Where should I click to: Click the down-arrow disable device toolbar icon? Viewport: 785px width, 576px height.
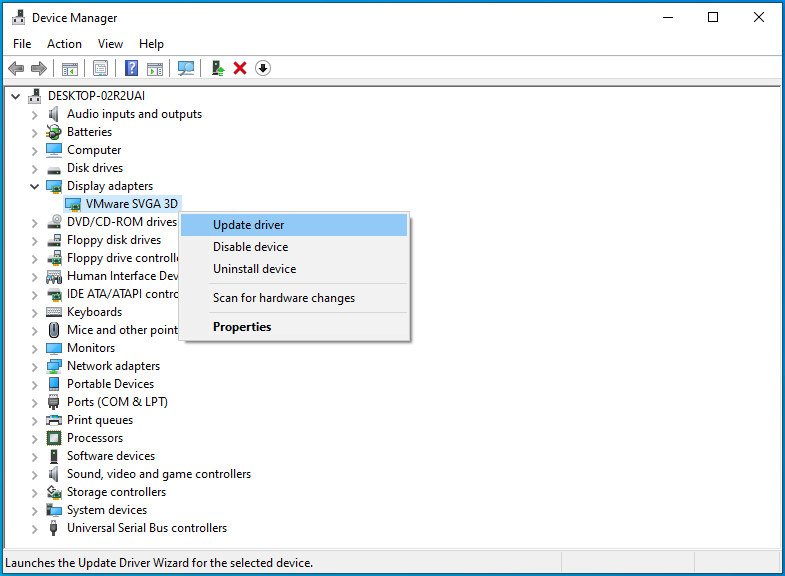coord(263,68)
